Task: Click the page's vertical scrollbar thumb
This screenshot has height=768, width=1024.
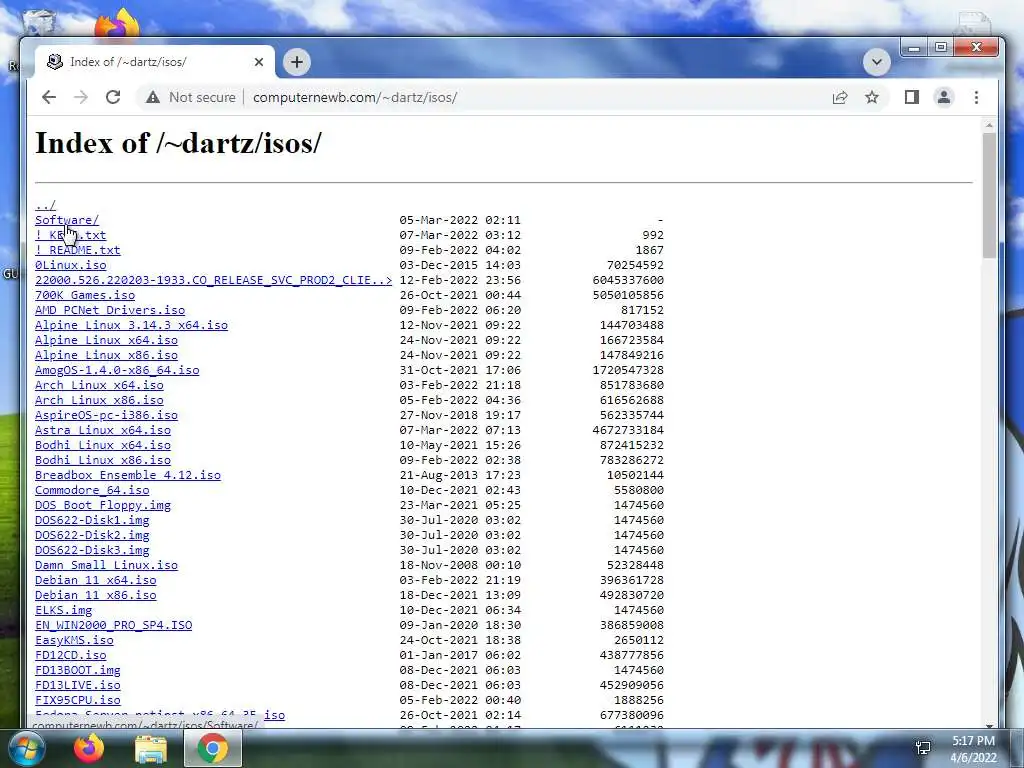Action: tap(989, 194)
